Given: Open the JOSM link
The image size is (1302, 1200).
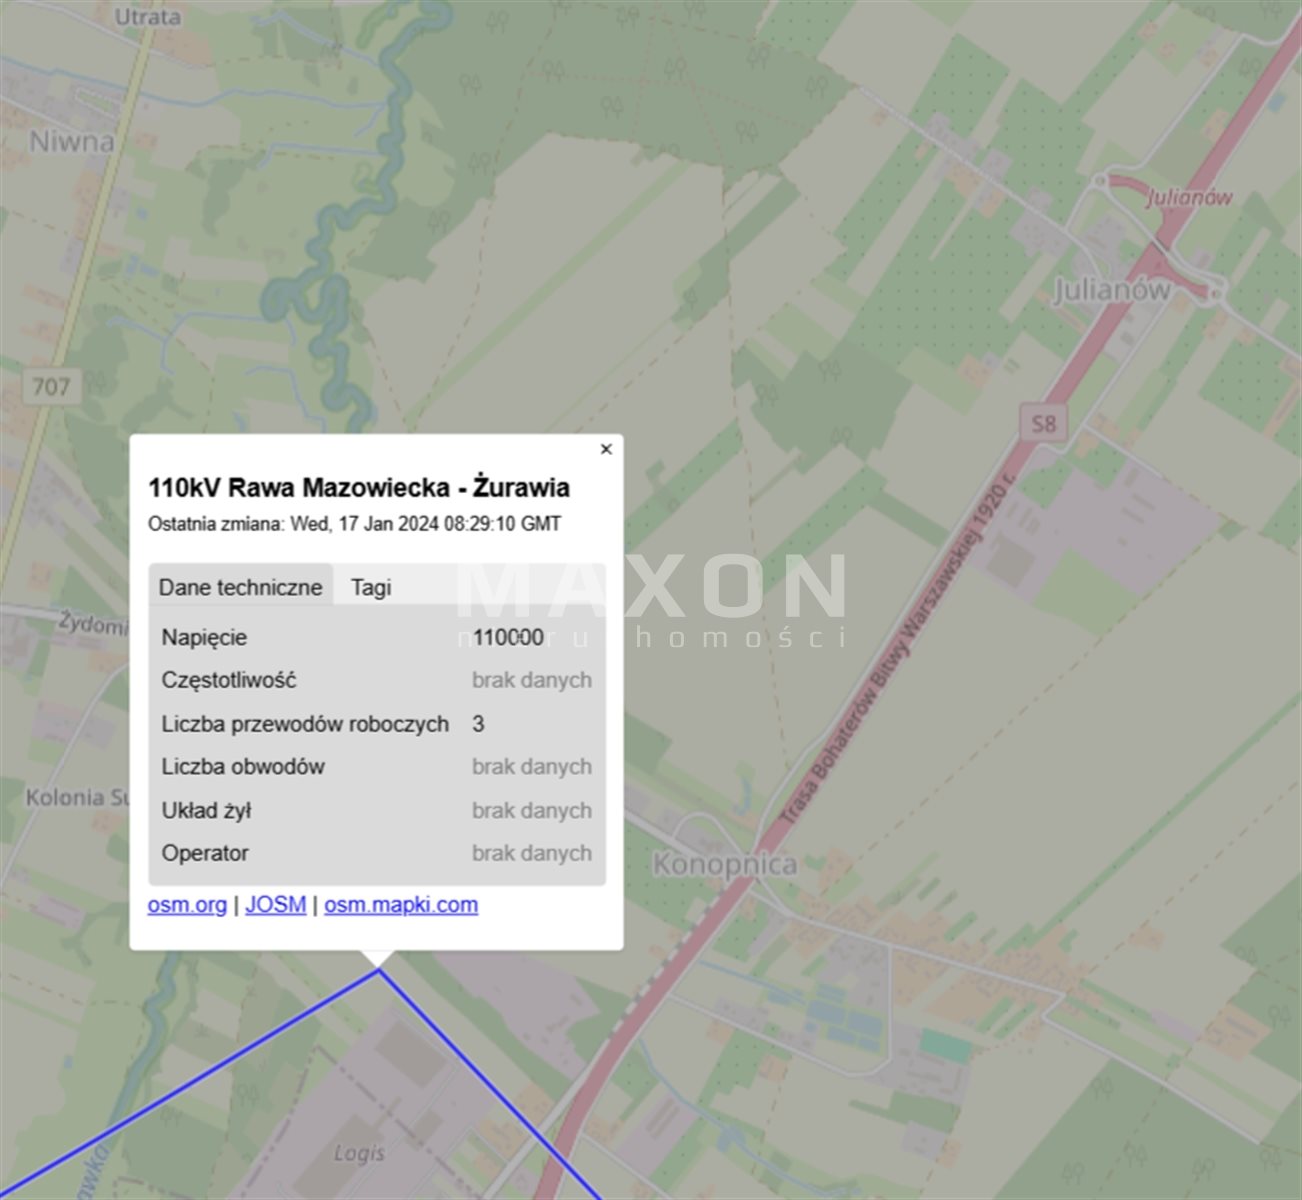Looking at the screenshot, I should point(275,905).
